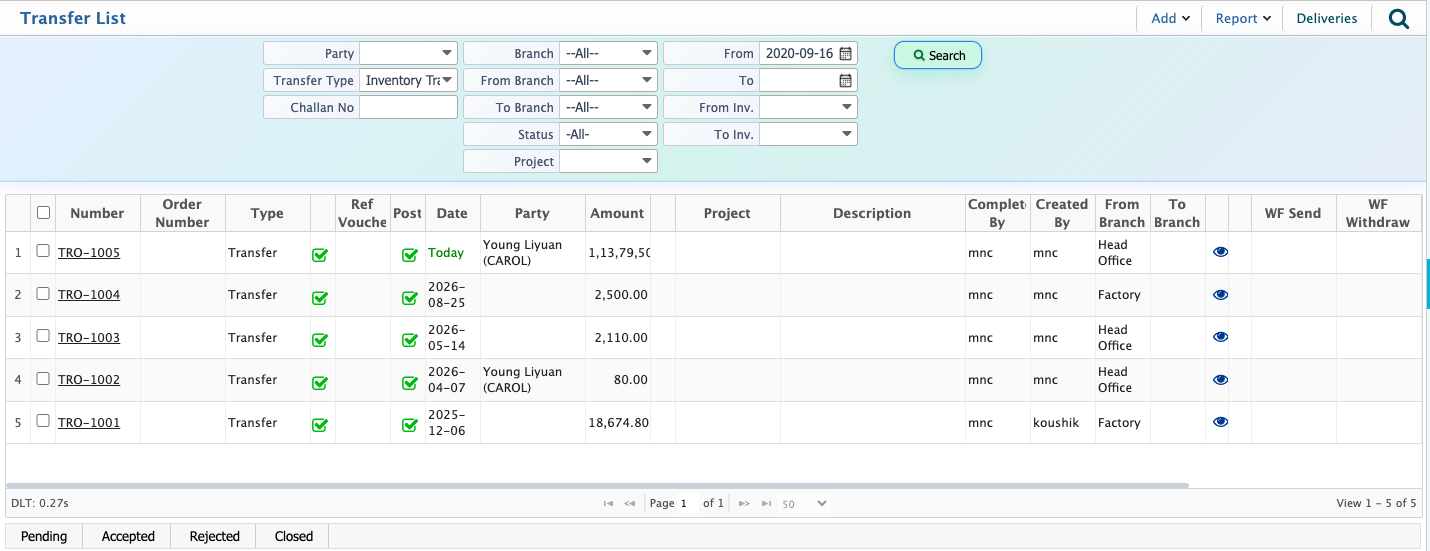Go to the last page pager icon
1430x551 pixels.
(767, 503)
